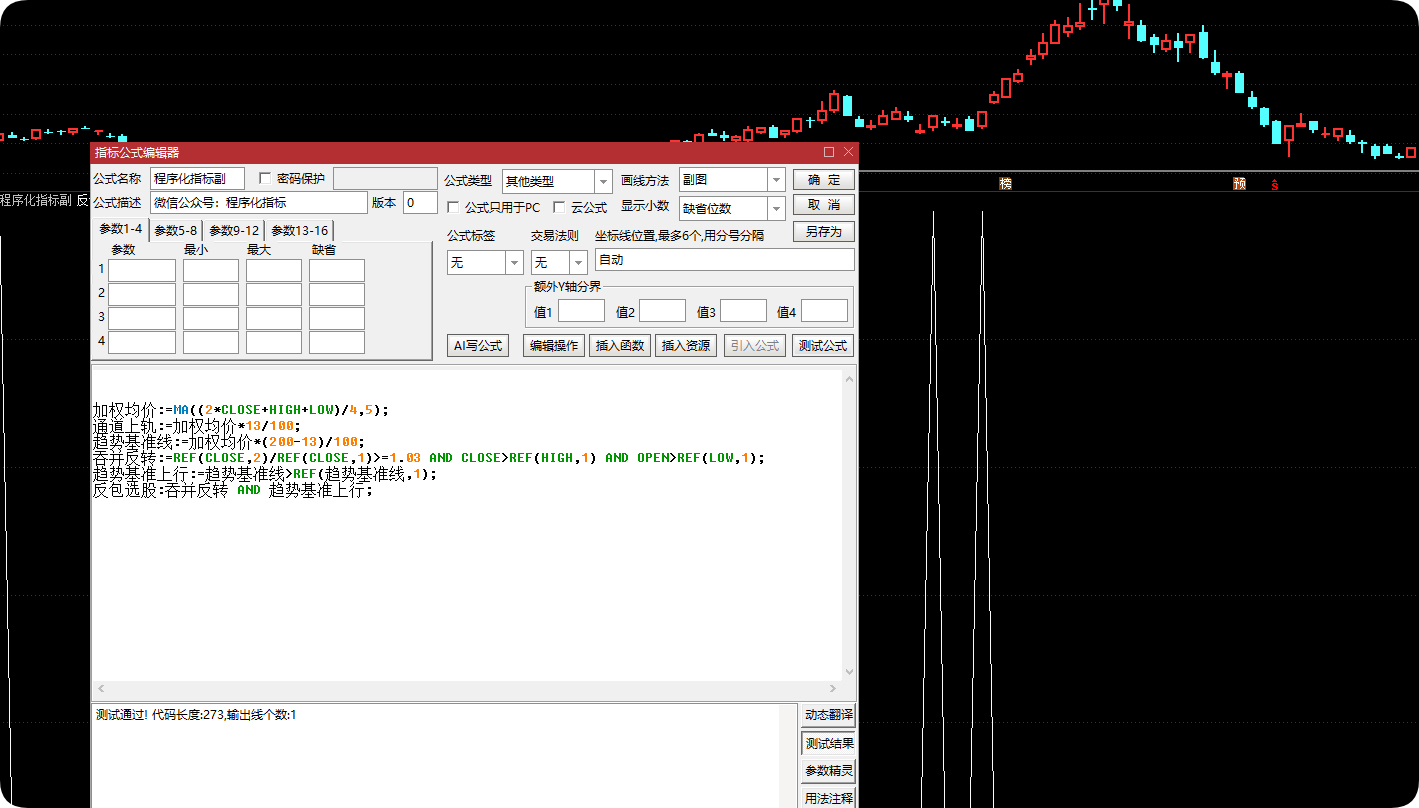Click the 插入函数 button
Viewport: 1419px width, 808px height.
coord(620,346)
